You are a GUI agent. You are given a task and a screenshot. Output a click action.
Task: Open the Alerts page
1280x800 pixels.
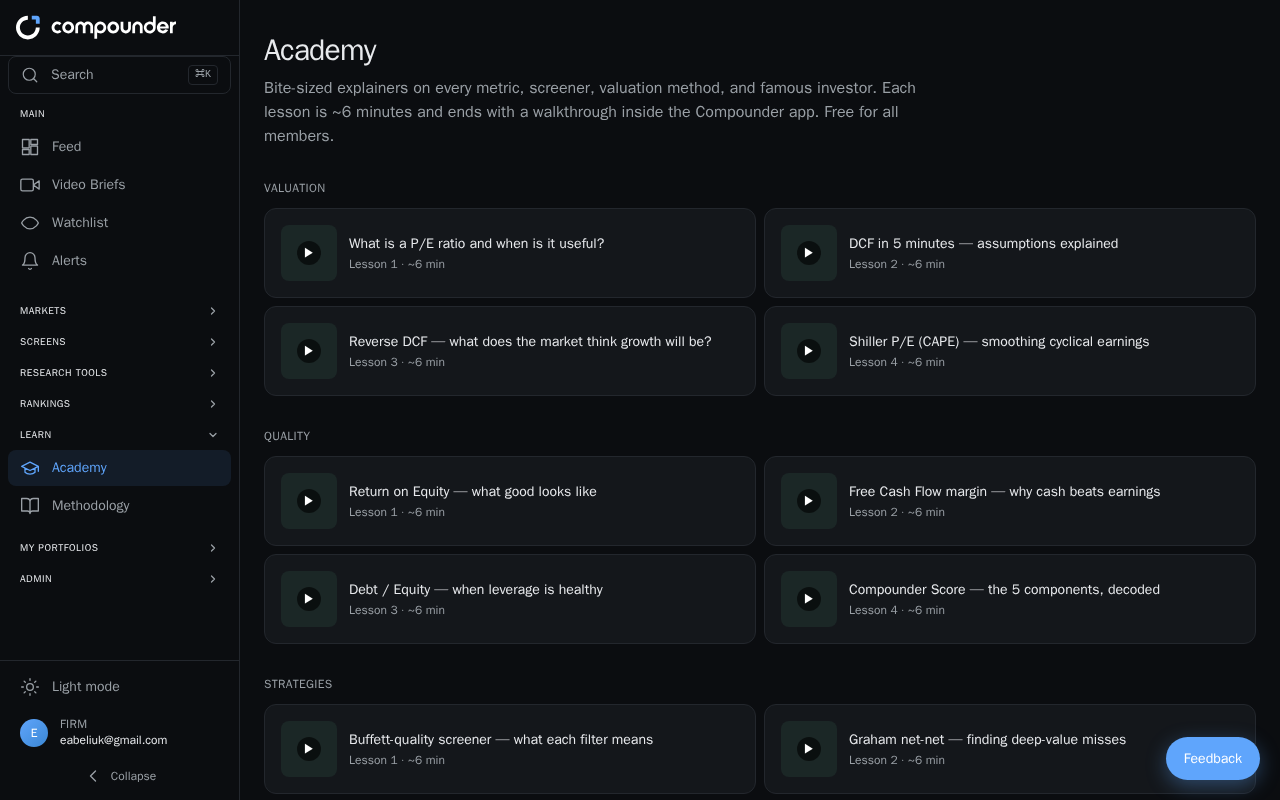[119, 261]
